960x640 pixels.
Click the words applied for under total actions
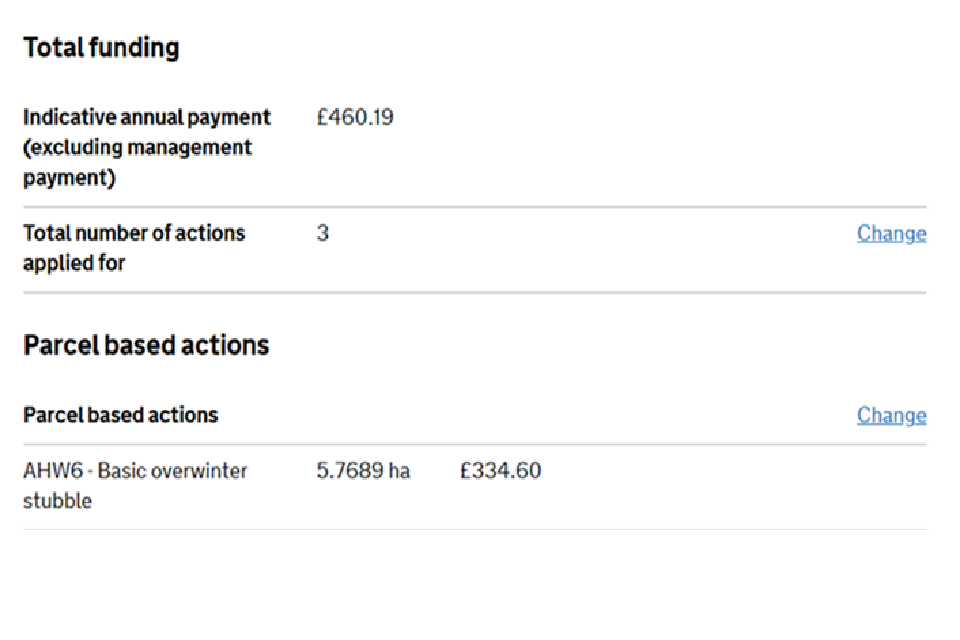[x=74, y=264]
